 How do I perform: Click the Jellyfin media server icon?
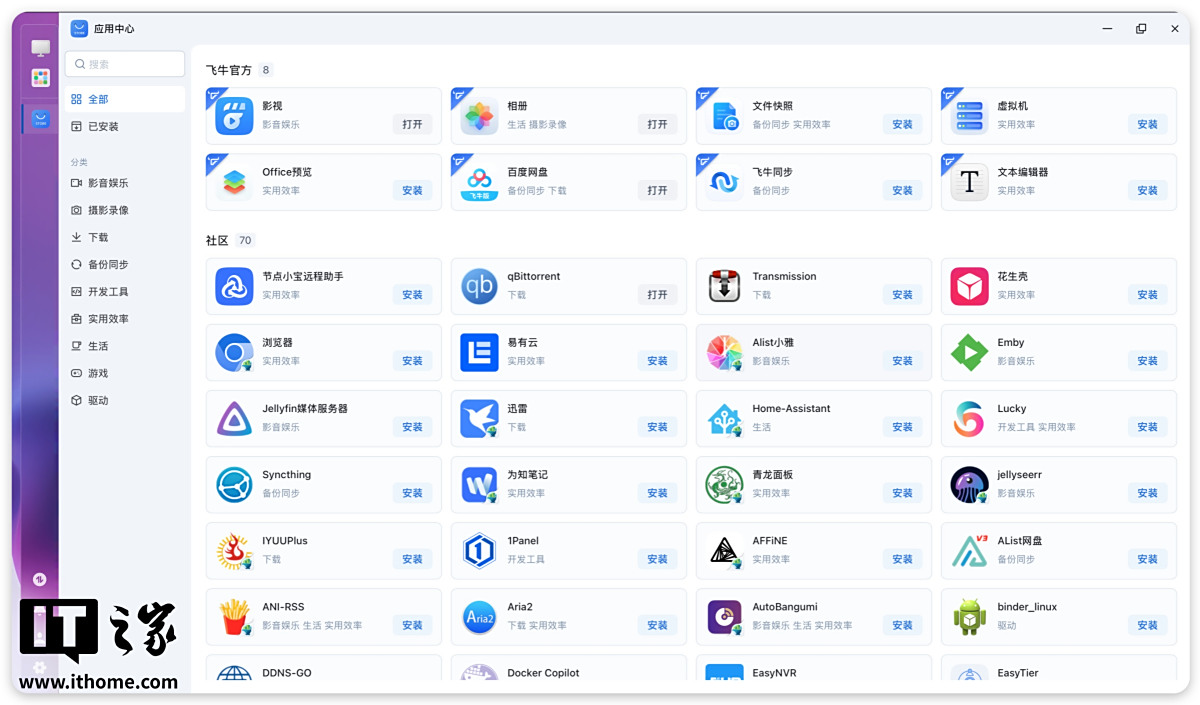point(234,419)
